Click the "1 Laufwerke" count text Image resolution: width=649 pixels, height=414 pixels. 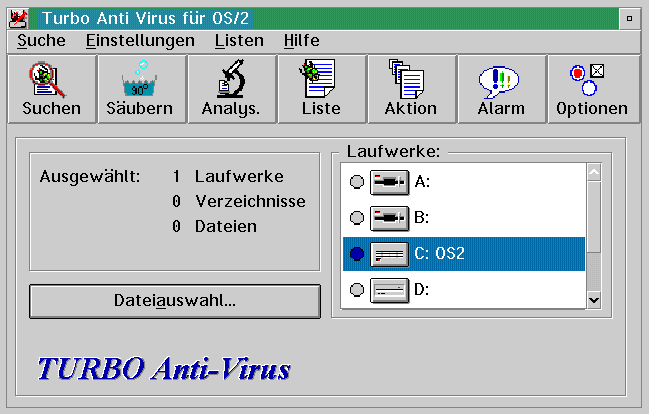pos(228,177)
